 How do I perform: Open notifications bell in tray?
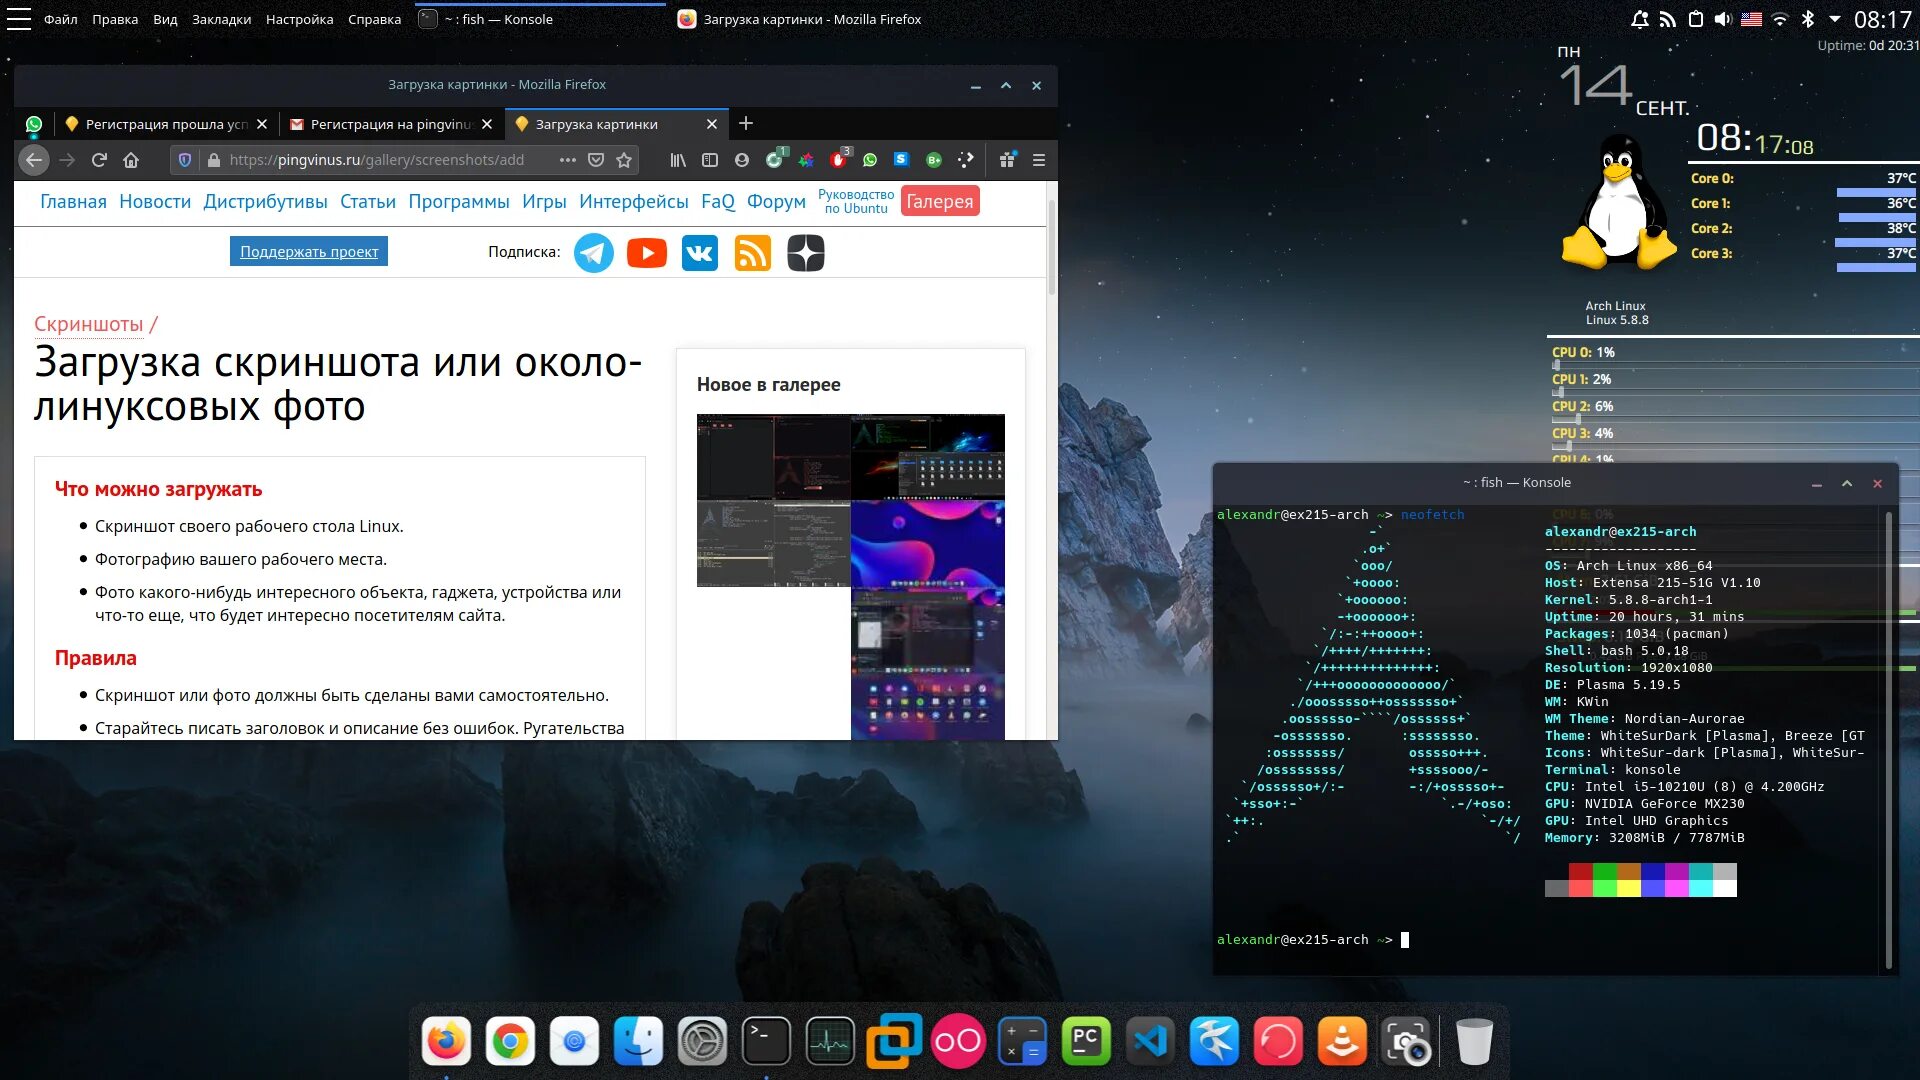1640,19
